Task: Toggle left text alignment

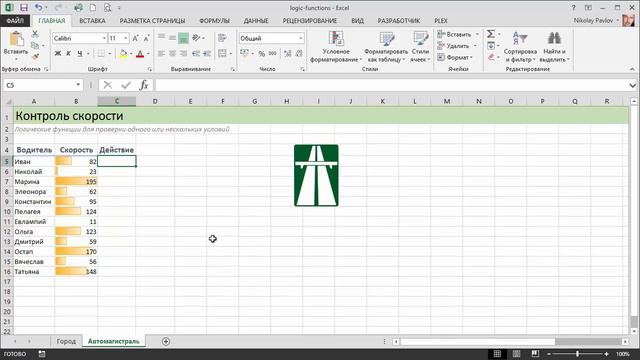Action: coord(162,53)
